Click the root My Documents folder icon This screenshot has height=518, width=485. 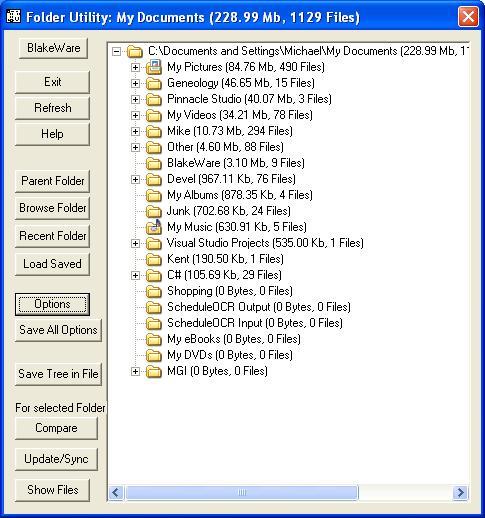point(135,51)
